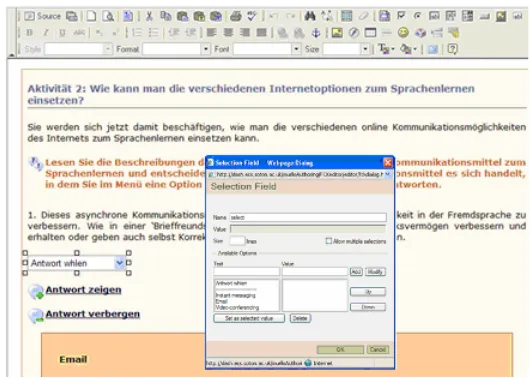Insert a bulleted list

[x=153, y=33]
